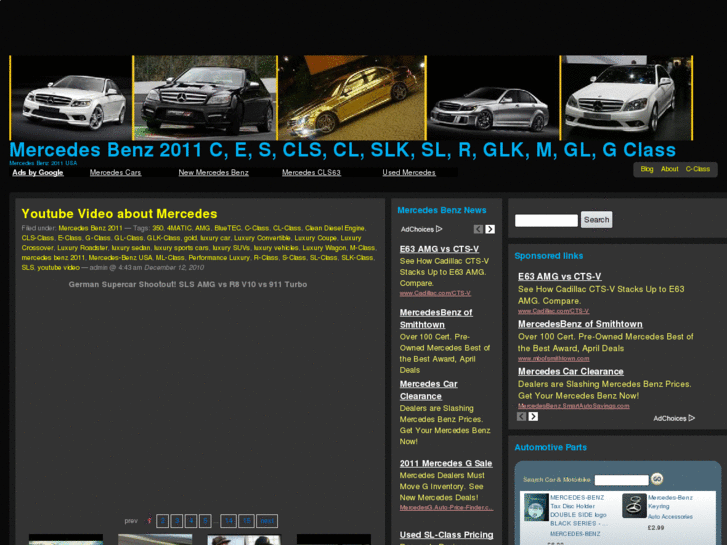Open the Mercedes-Benz Keyring product image
The width and height of the screenshot is (727, 545).
pos(634,506)
